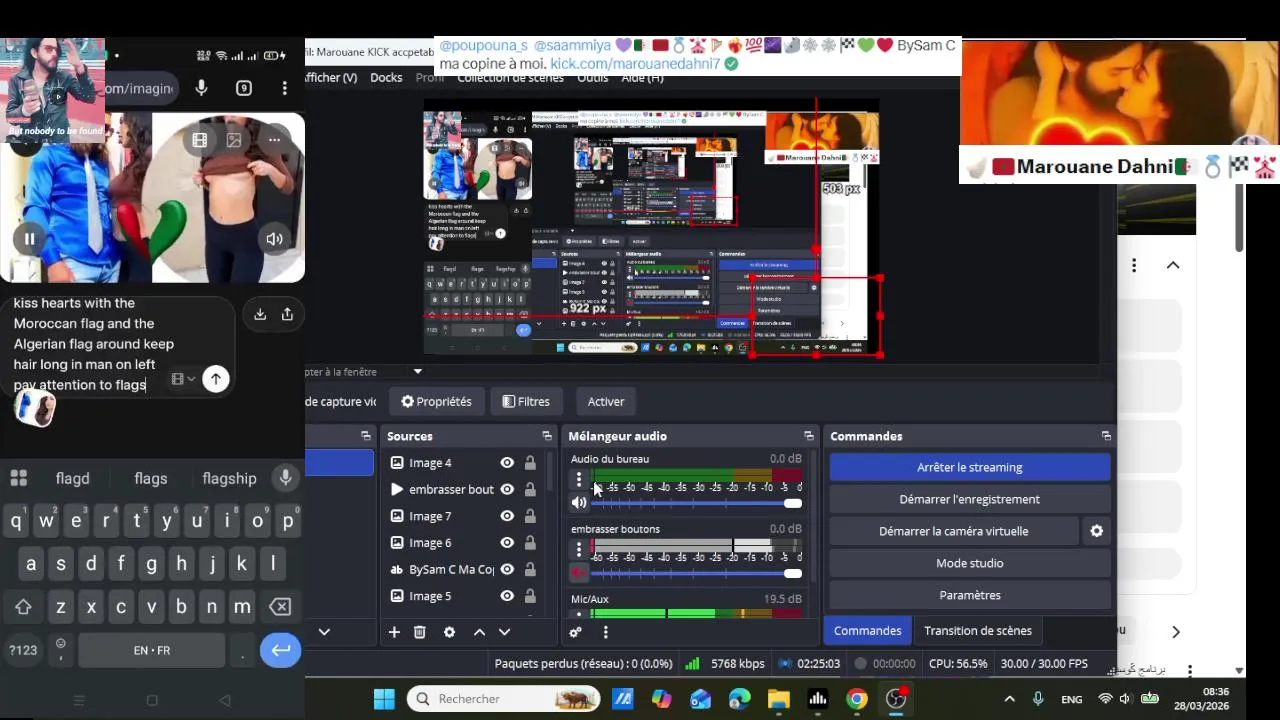
Task: Pop out the Commandes dock
Action: [x=1105, y=436]
